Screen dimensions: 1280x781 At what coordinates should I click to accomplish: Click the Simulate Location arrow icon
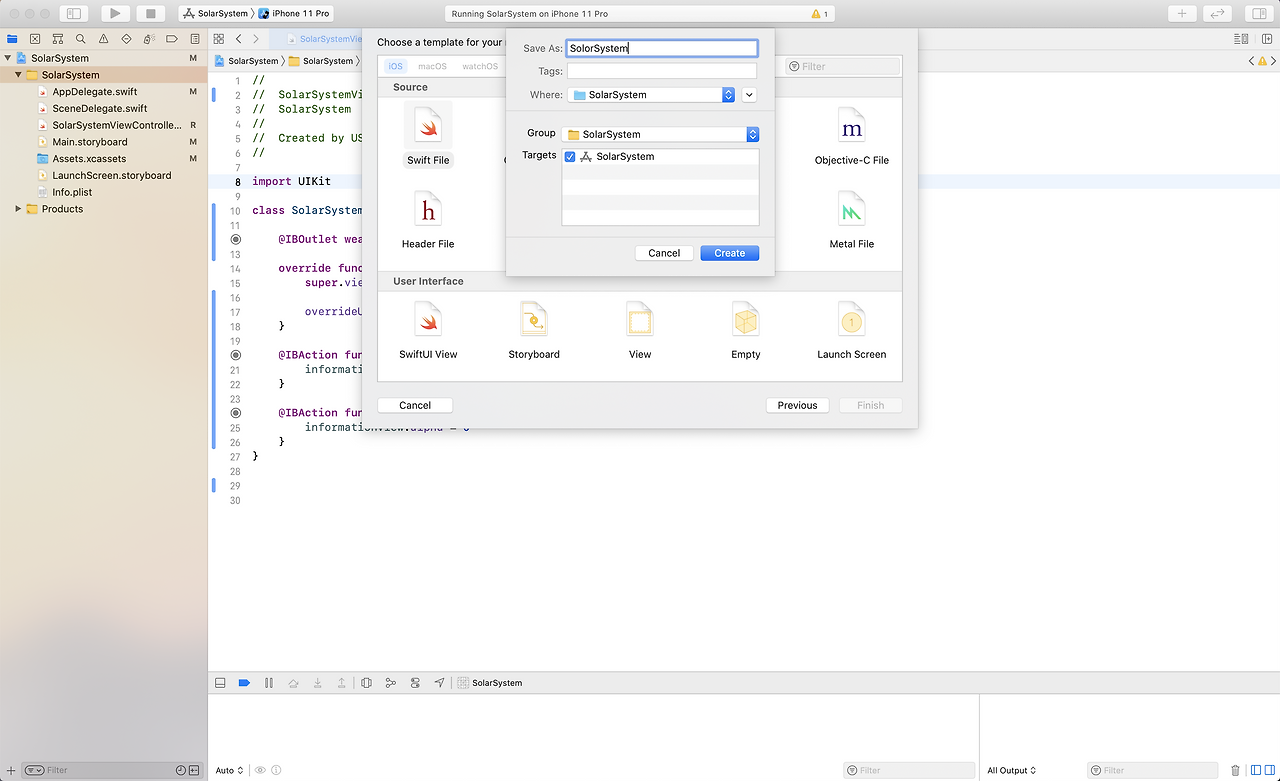click(439, 683)
